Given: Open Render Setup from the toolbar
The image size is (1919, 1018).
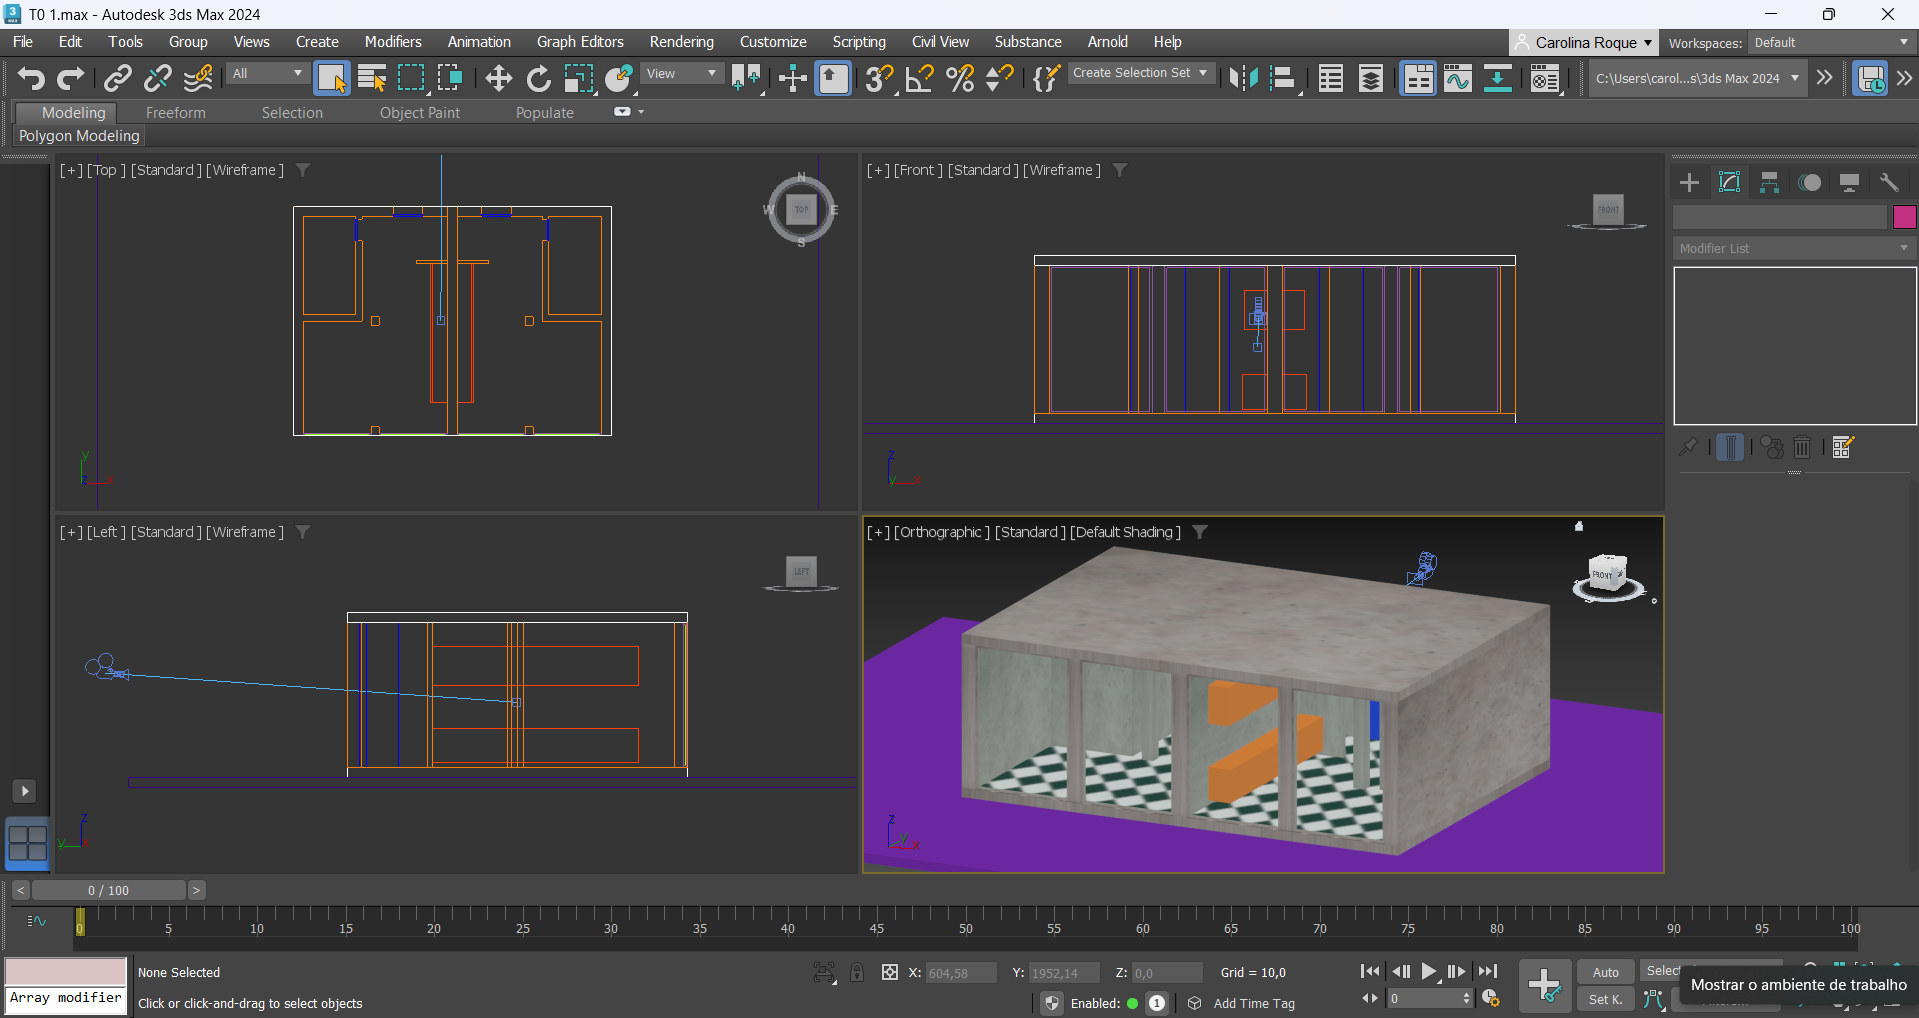Looking at the screenshot, I should click(x=1545, y=78).
